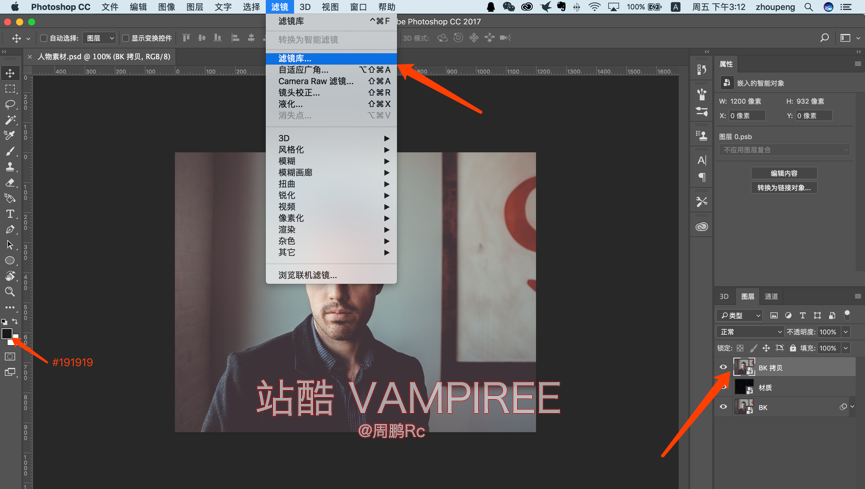The image size is (865, 489).
Task: Switch to the 通道 tab
Action: click(771, 296)
